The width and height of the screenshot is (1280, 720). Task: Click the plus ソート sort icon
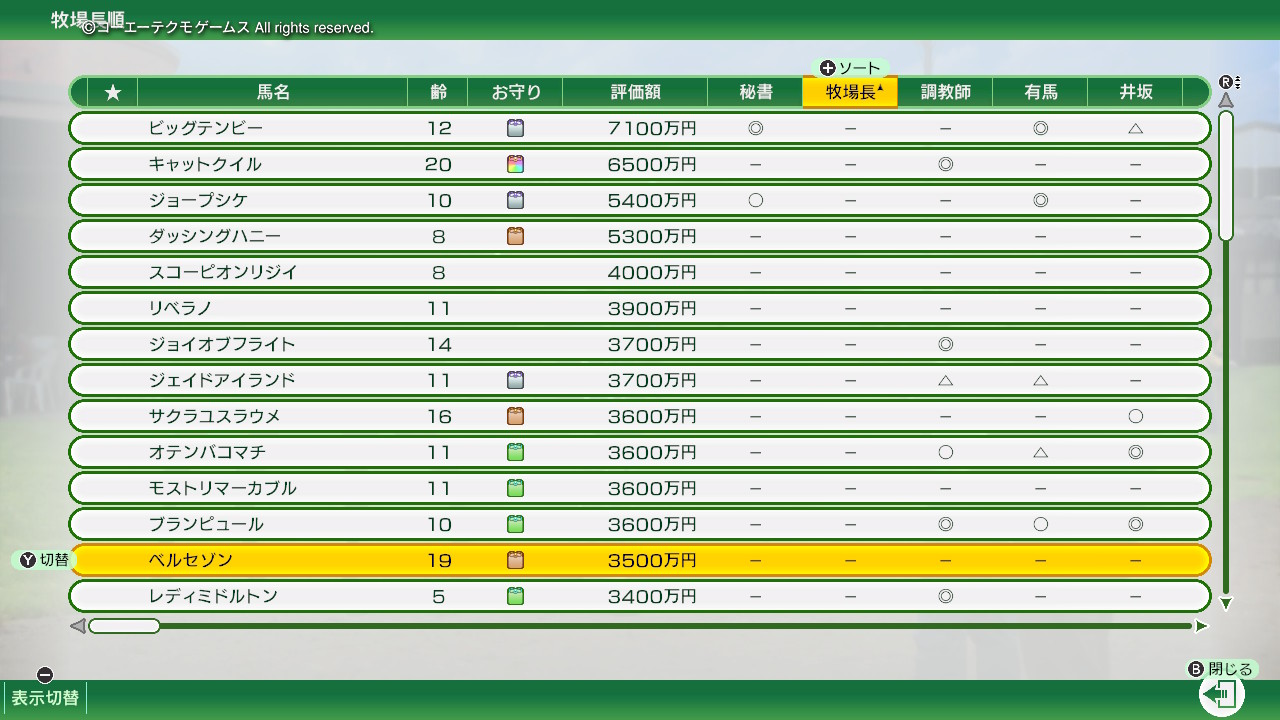[827, 68]
